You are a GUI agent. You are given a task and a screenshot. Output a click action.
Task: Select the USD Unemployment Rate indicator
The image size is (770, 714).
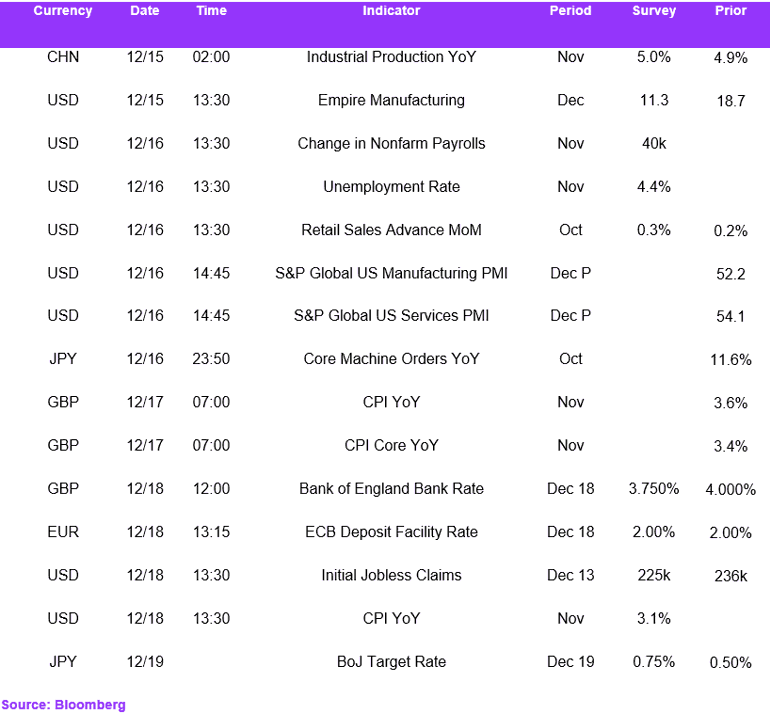[x=391, y=187]
